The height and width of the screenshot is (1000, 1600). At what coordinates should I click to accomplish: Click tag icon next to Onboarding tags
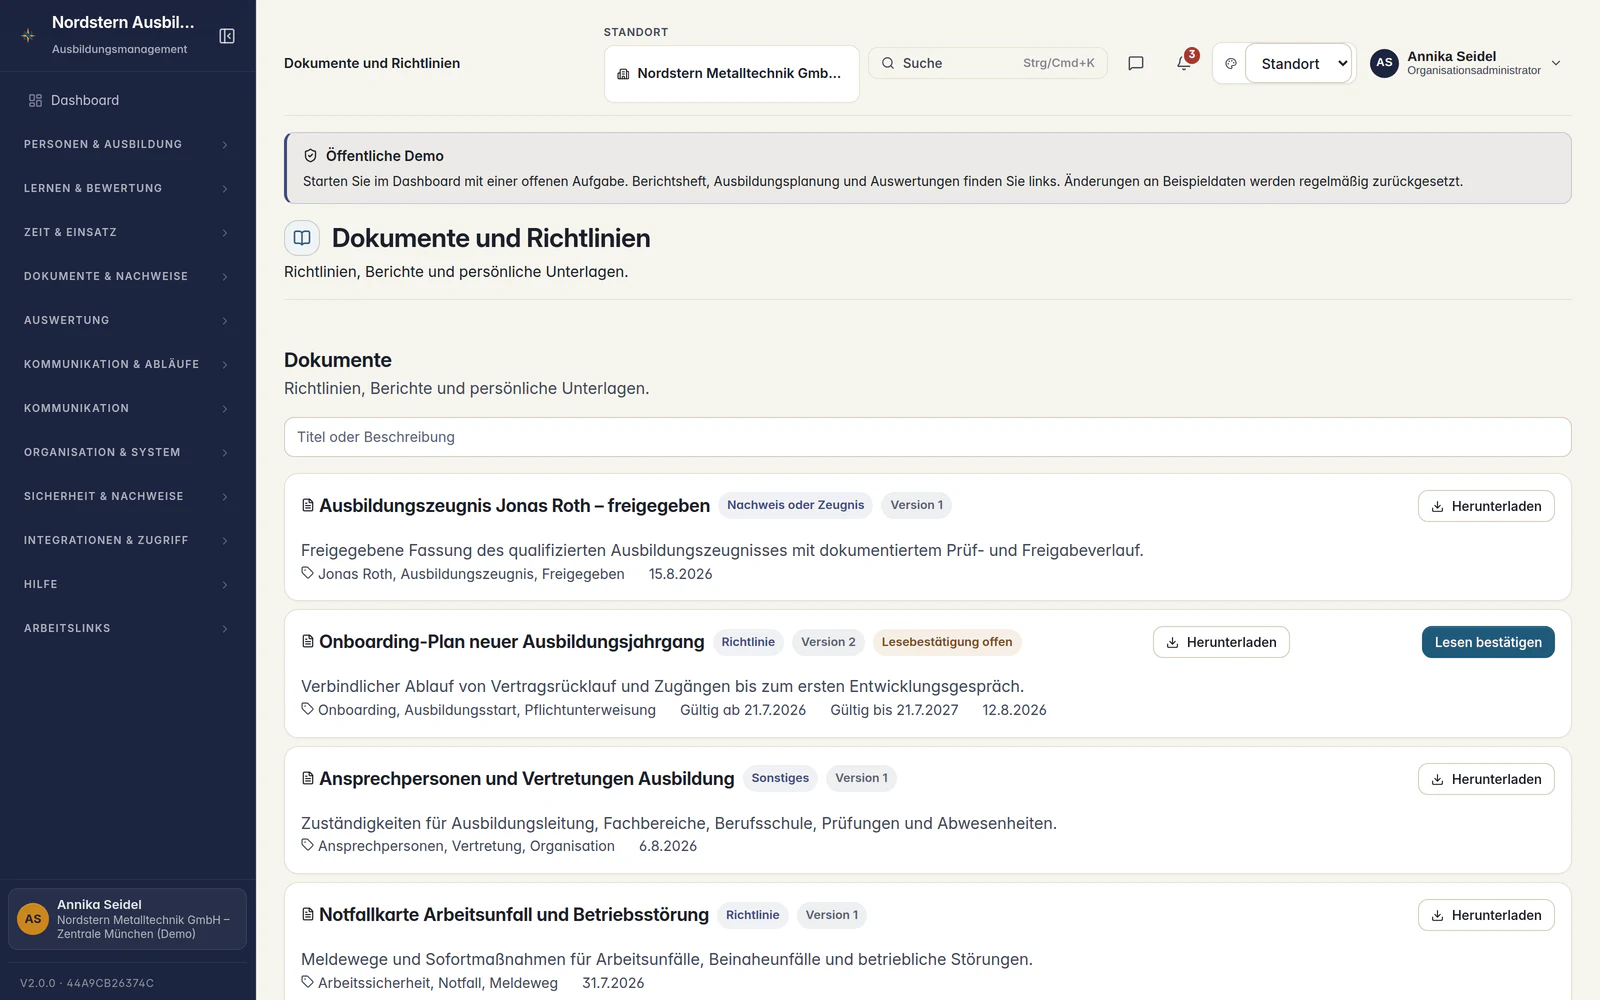coord(307,709)
